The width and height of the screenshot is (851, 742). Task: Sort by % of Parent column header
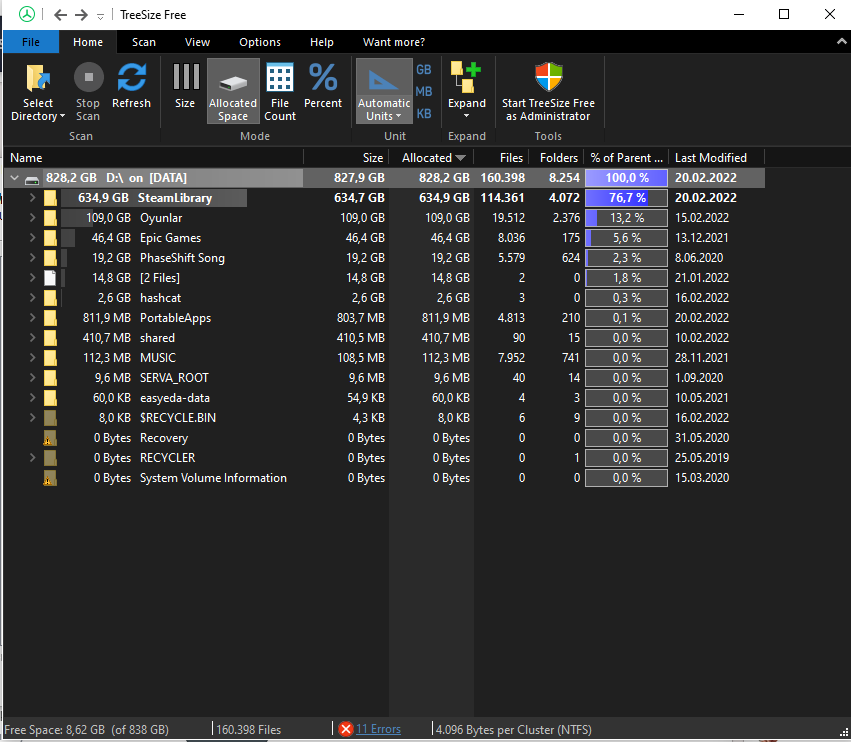(x=626, y=158)
